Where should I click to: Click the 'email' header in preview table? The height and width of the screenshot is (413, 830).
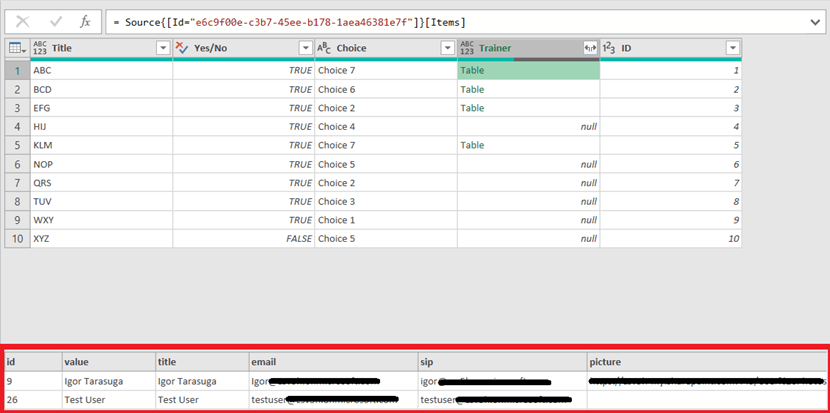click(x=333, y=362)
